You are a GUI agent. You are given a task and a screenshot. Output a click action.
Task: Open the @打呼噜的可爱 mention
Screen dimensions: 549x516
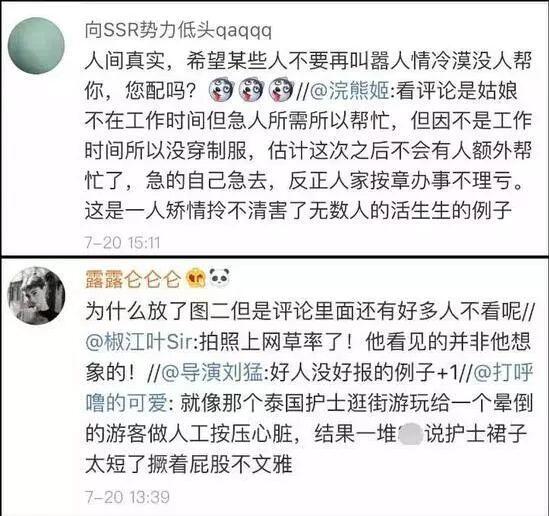(309, 387)
